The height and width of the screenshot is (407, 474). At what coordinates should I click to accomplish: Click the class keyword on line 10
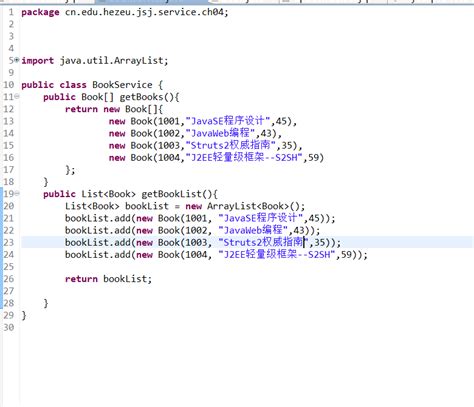pos(73,85)
